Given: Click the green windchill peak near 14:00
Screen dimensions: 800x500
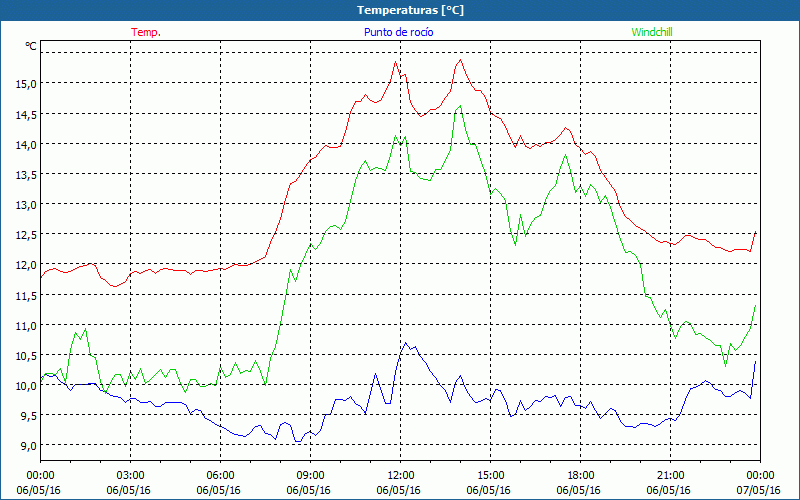Looking at the screenshot, I should [460, 106].
